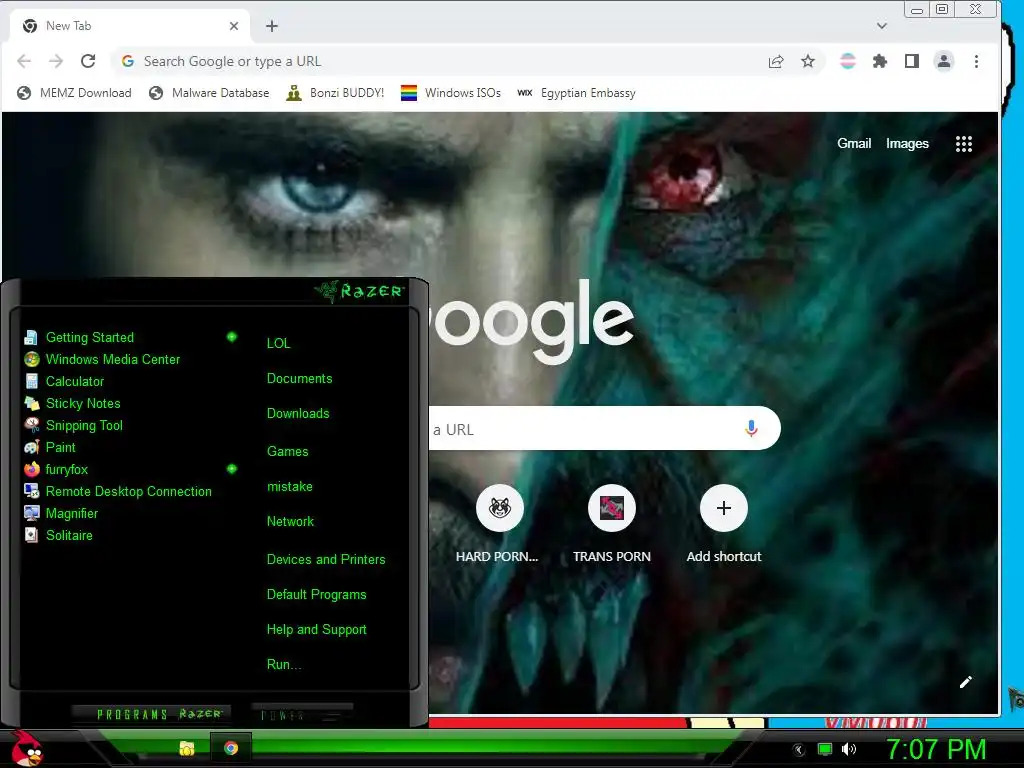Open Devices and Printers
Screen dimensions: 1024x768
coord(326,559)
